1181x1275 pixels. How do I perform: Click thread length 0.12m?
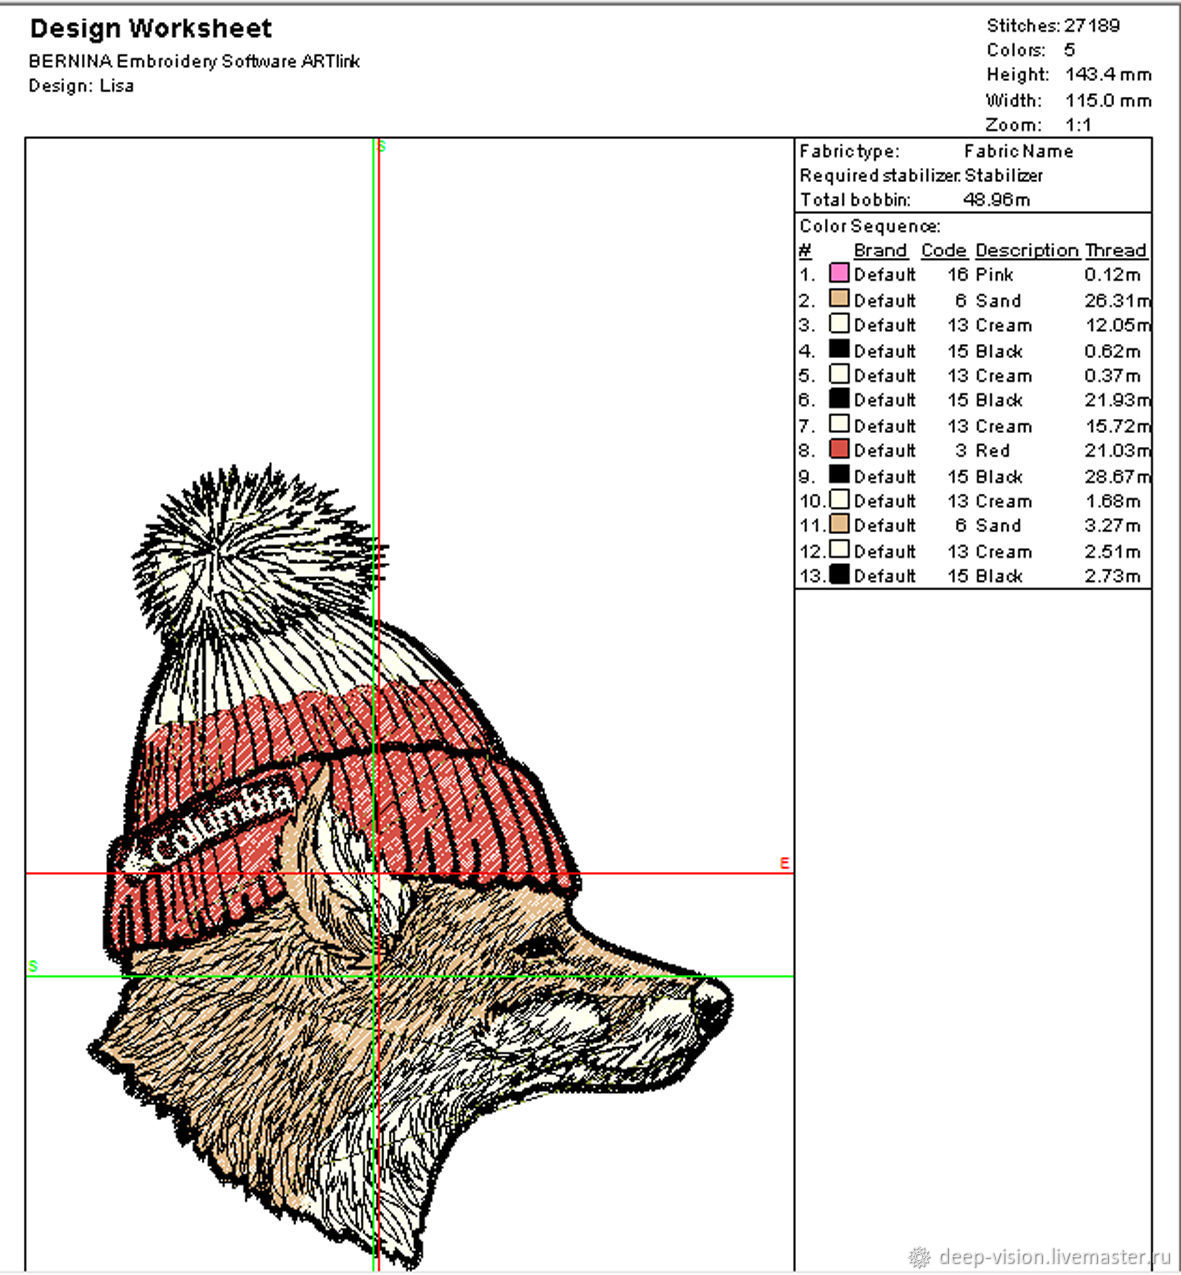click(1112, 274)
